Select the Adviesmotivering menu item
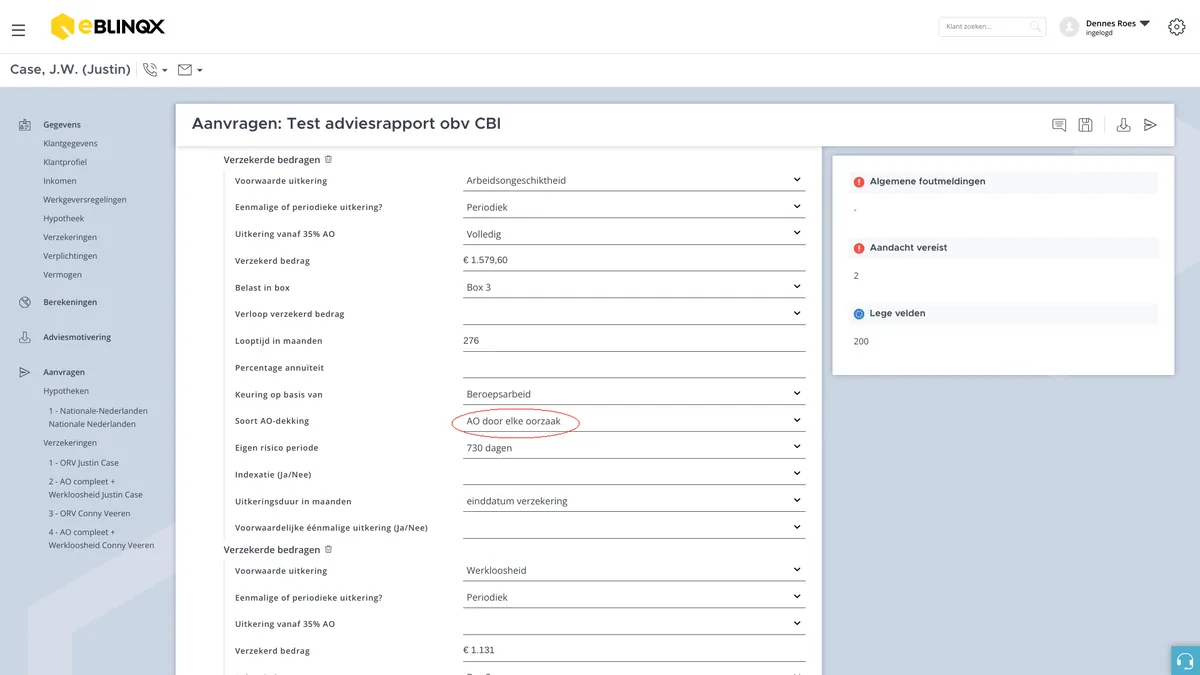Viewport: 1200px width, 675px height. point(77,338)
